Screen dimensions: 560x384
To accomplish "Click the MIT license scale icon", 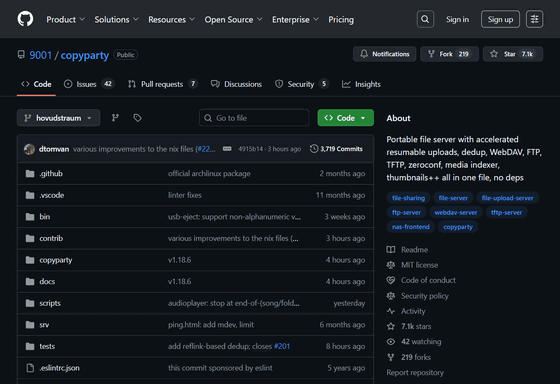I will 391,265.
